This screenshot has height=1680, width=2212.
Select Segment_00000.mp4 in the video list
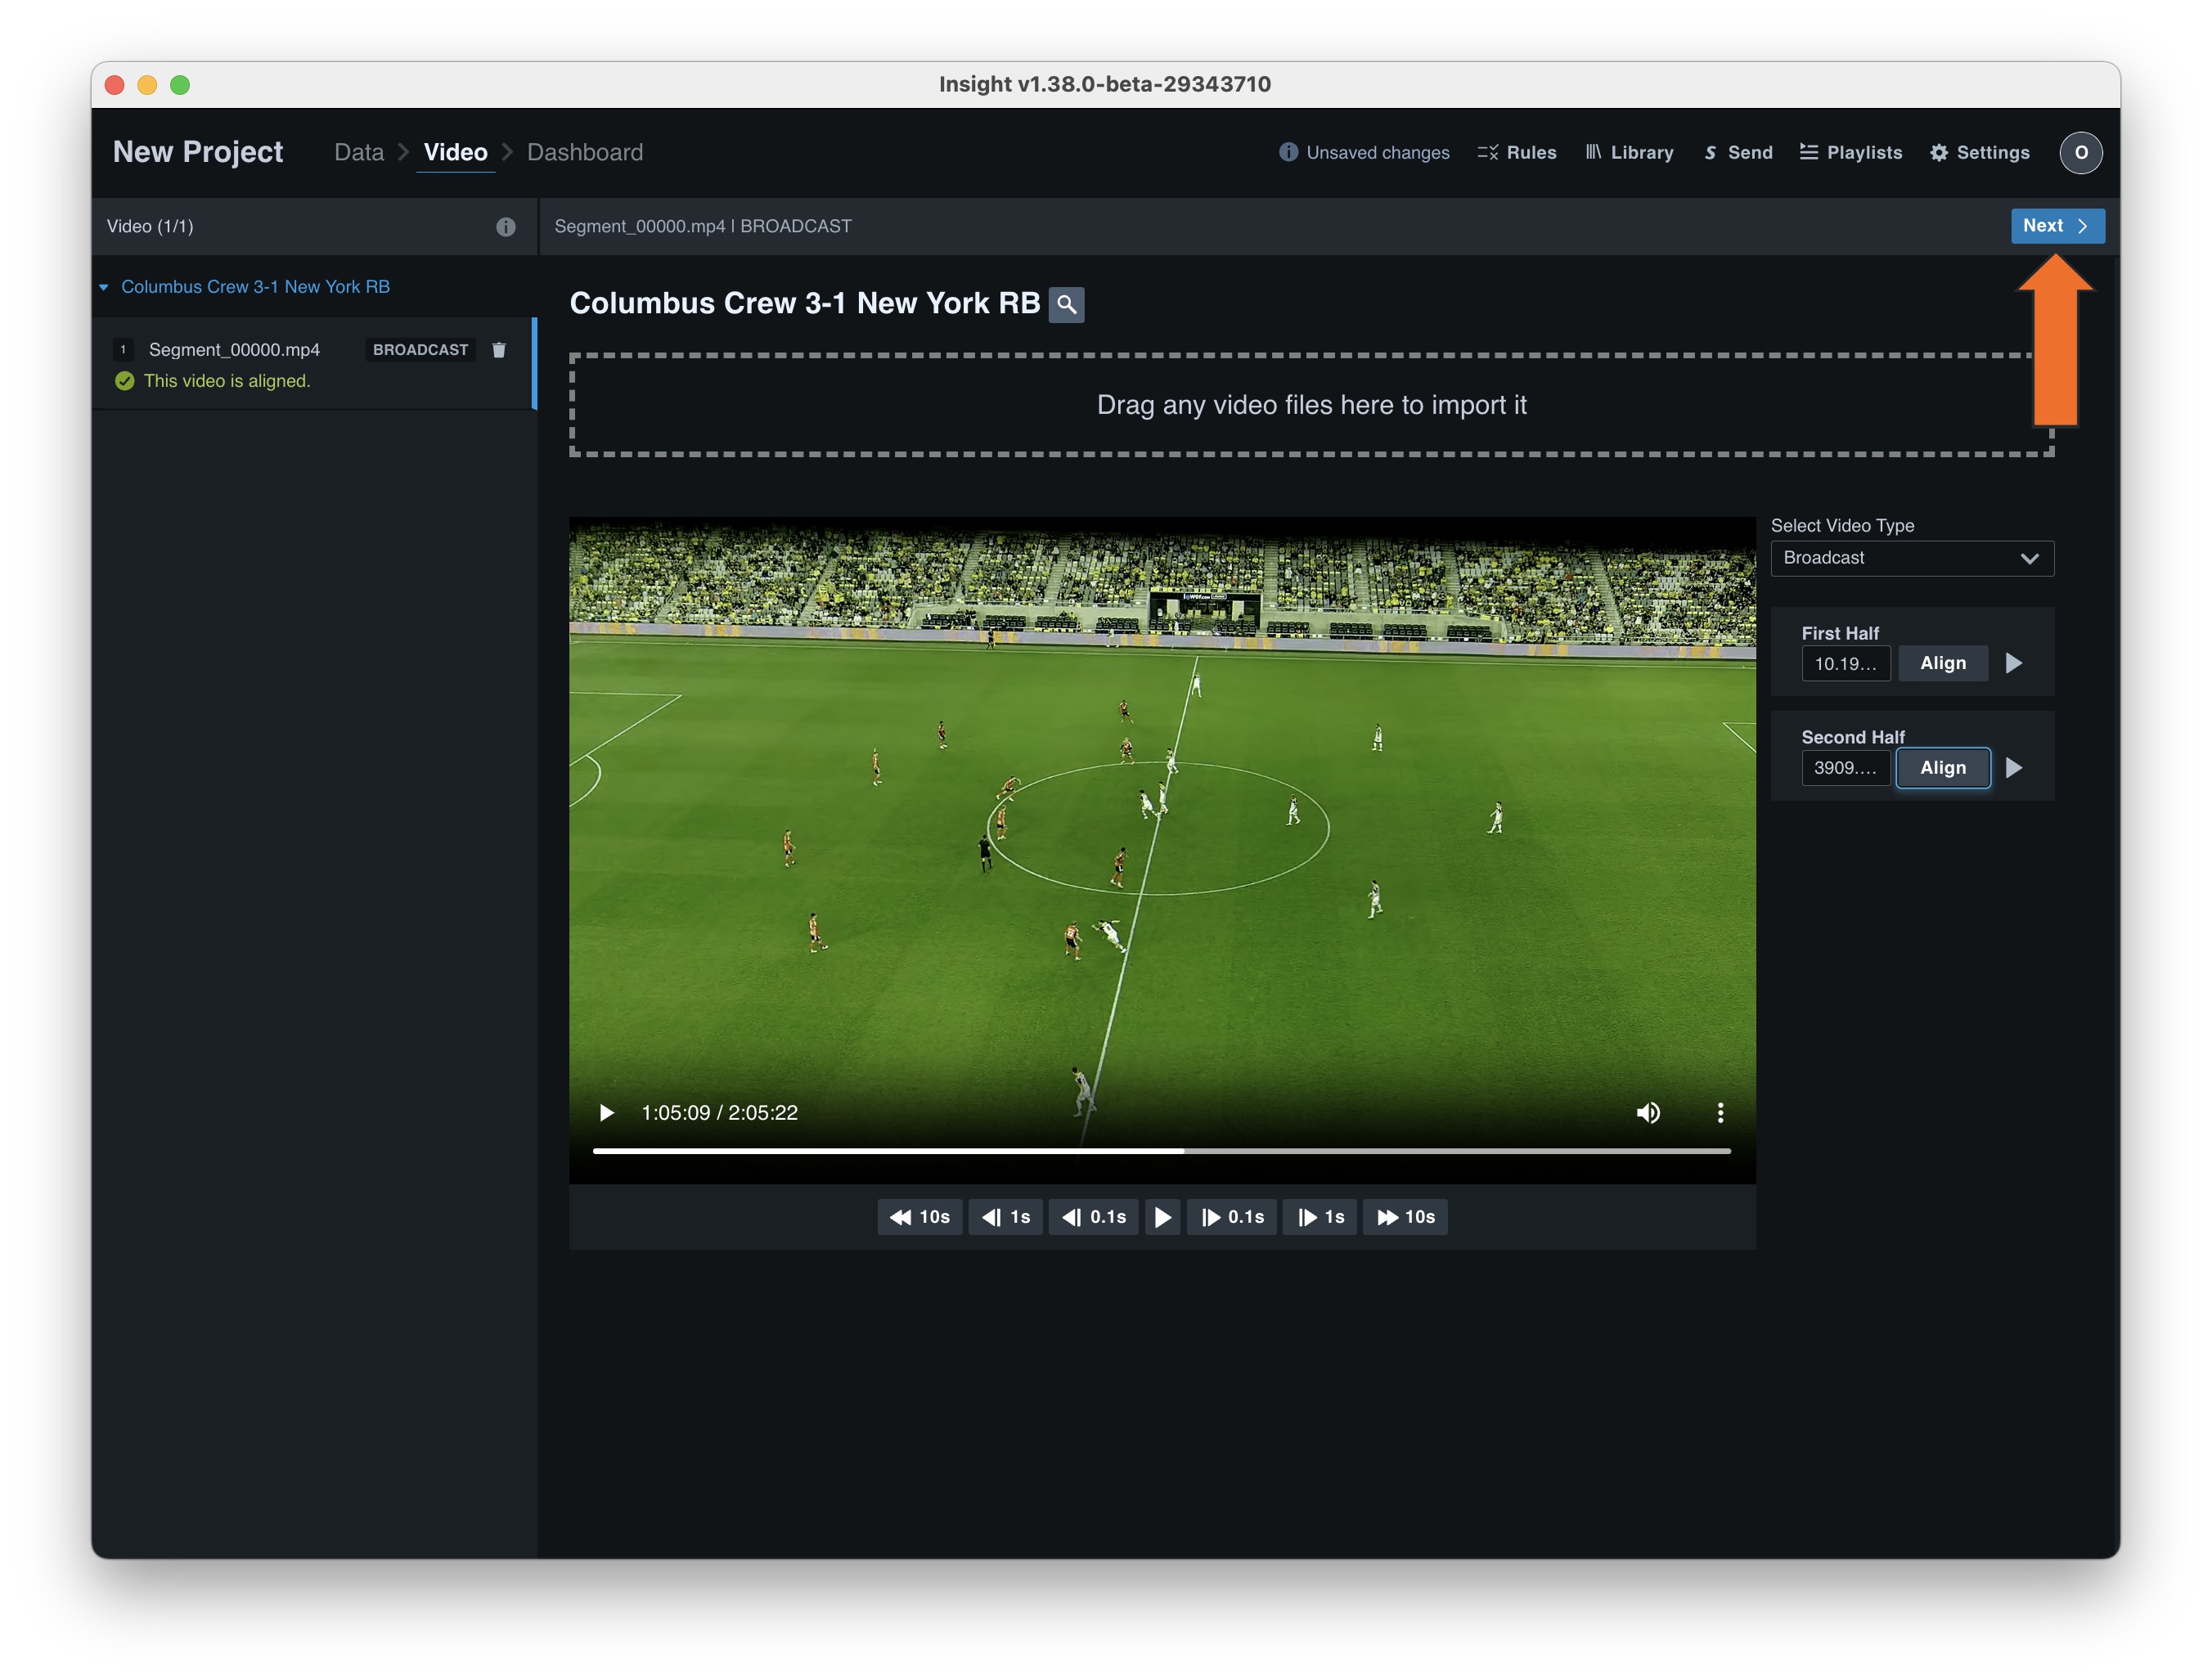(314, 364)
